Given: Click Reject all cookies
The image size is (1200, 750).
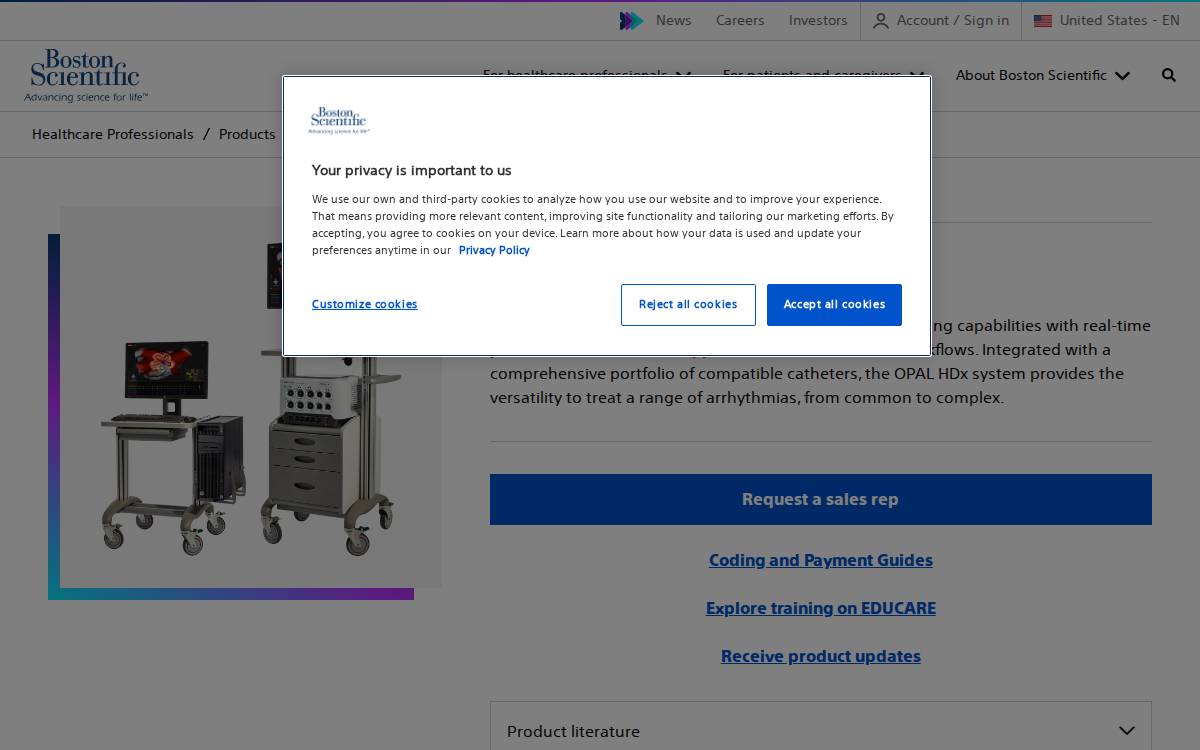Looking at the screenshot, I should click(688, 305).
